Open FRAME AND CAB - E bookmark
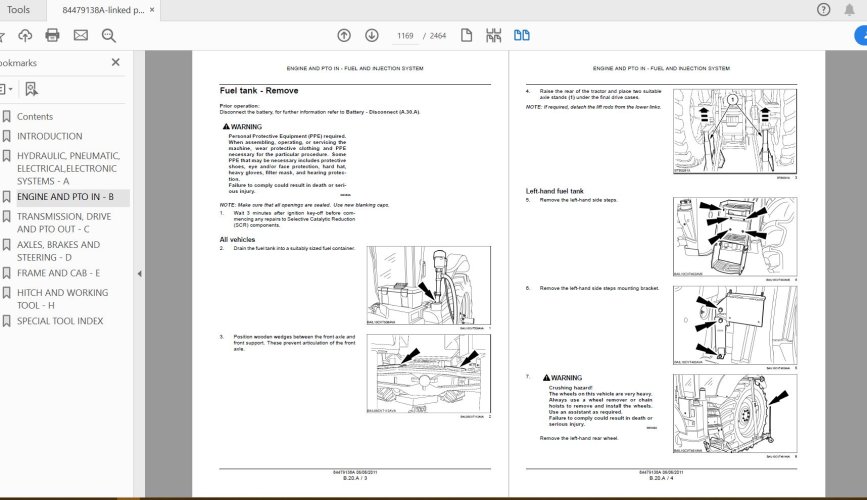Image resolution: width=867 pixels, height=500 pixels. pos(59,273)
